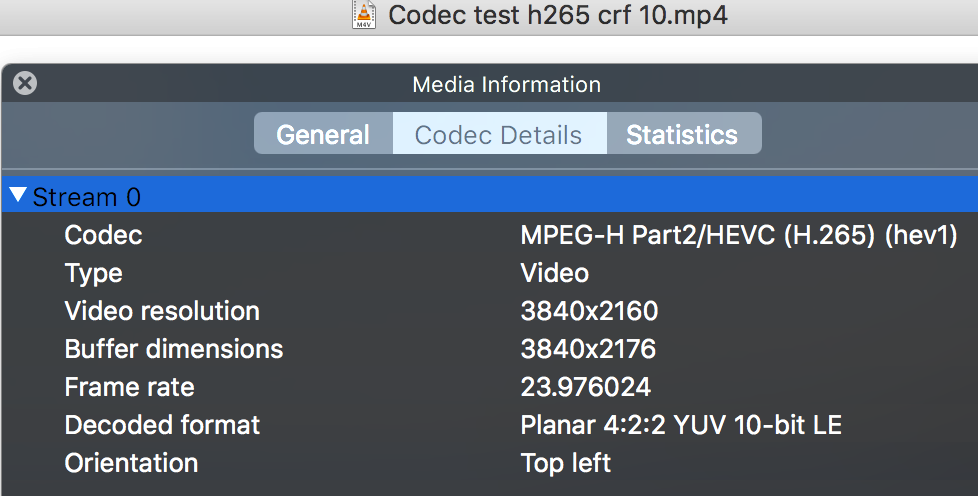Click the window title file name text

coord(558,14)
